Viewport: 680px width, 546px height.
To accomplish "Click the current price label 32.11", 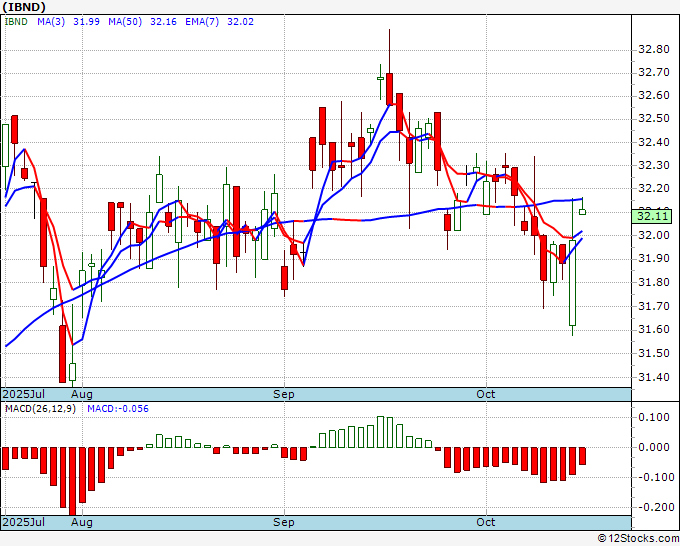I will coord(653,216).
